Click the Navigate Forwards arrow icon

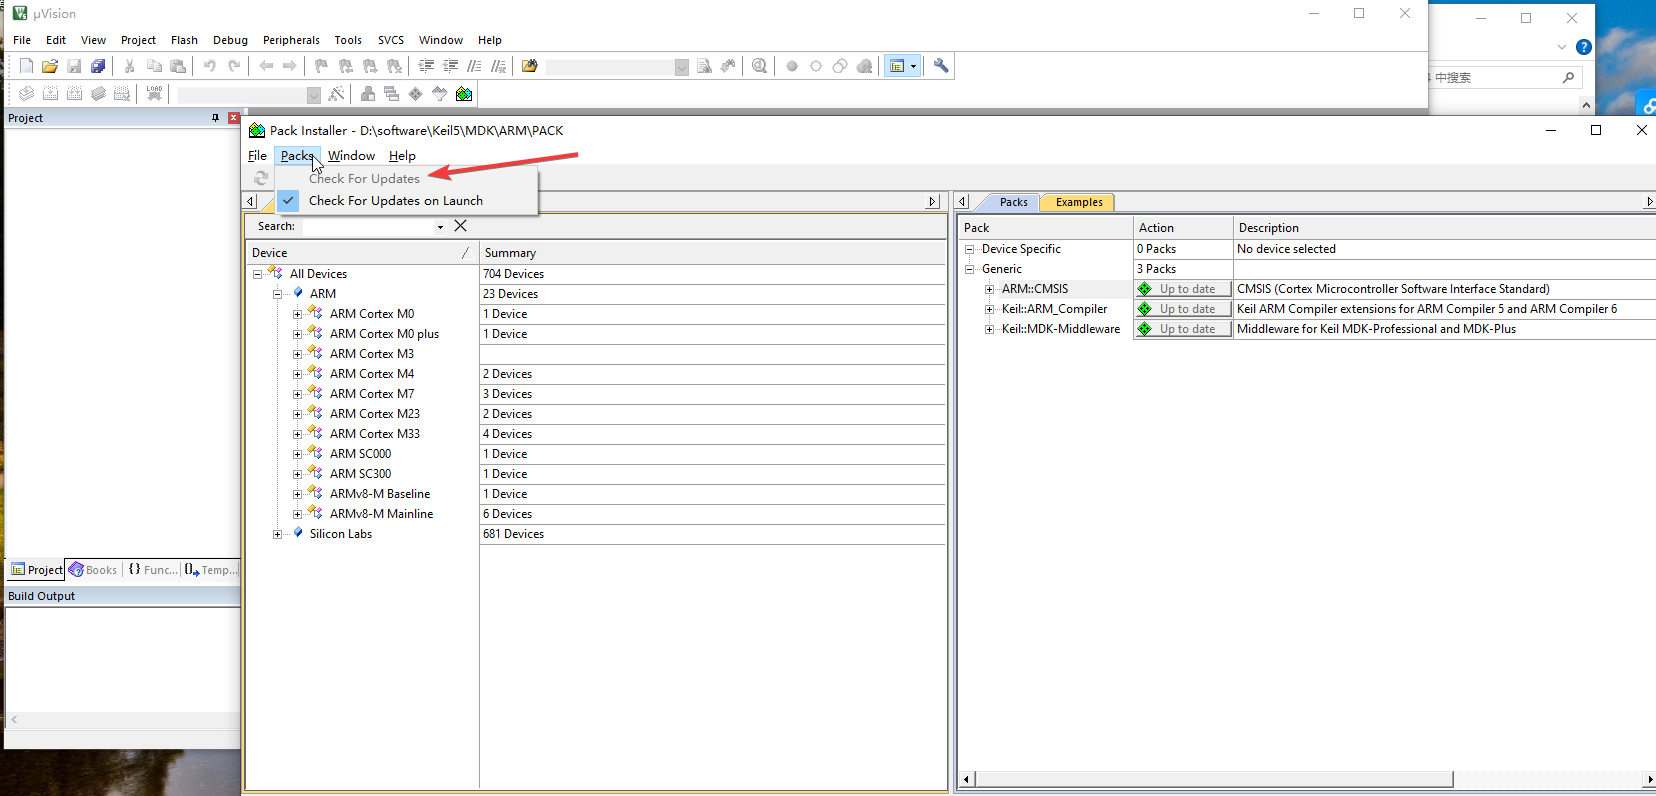pos(290,66)
